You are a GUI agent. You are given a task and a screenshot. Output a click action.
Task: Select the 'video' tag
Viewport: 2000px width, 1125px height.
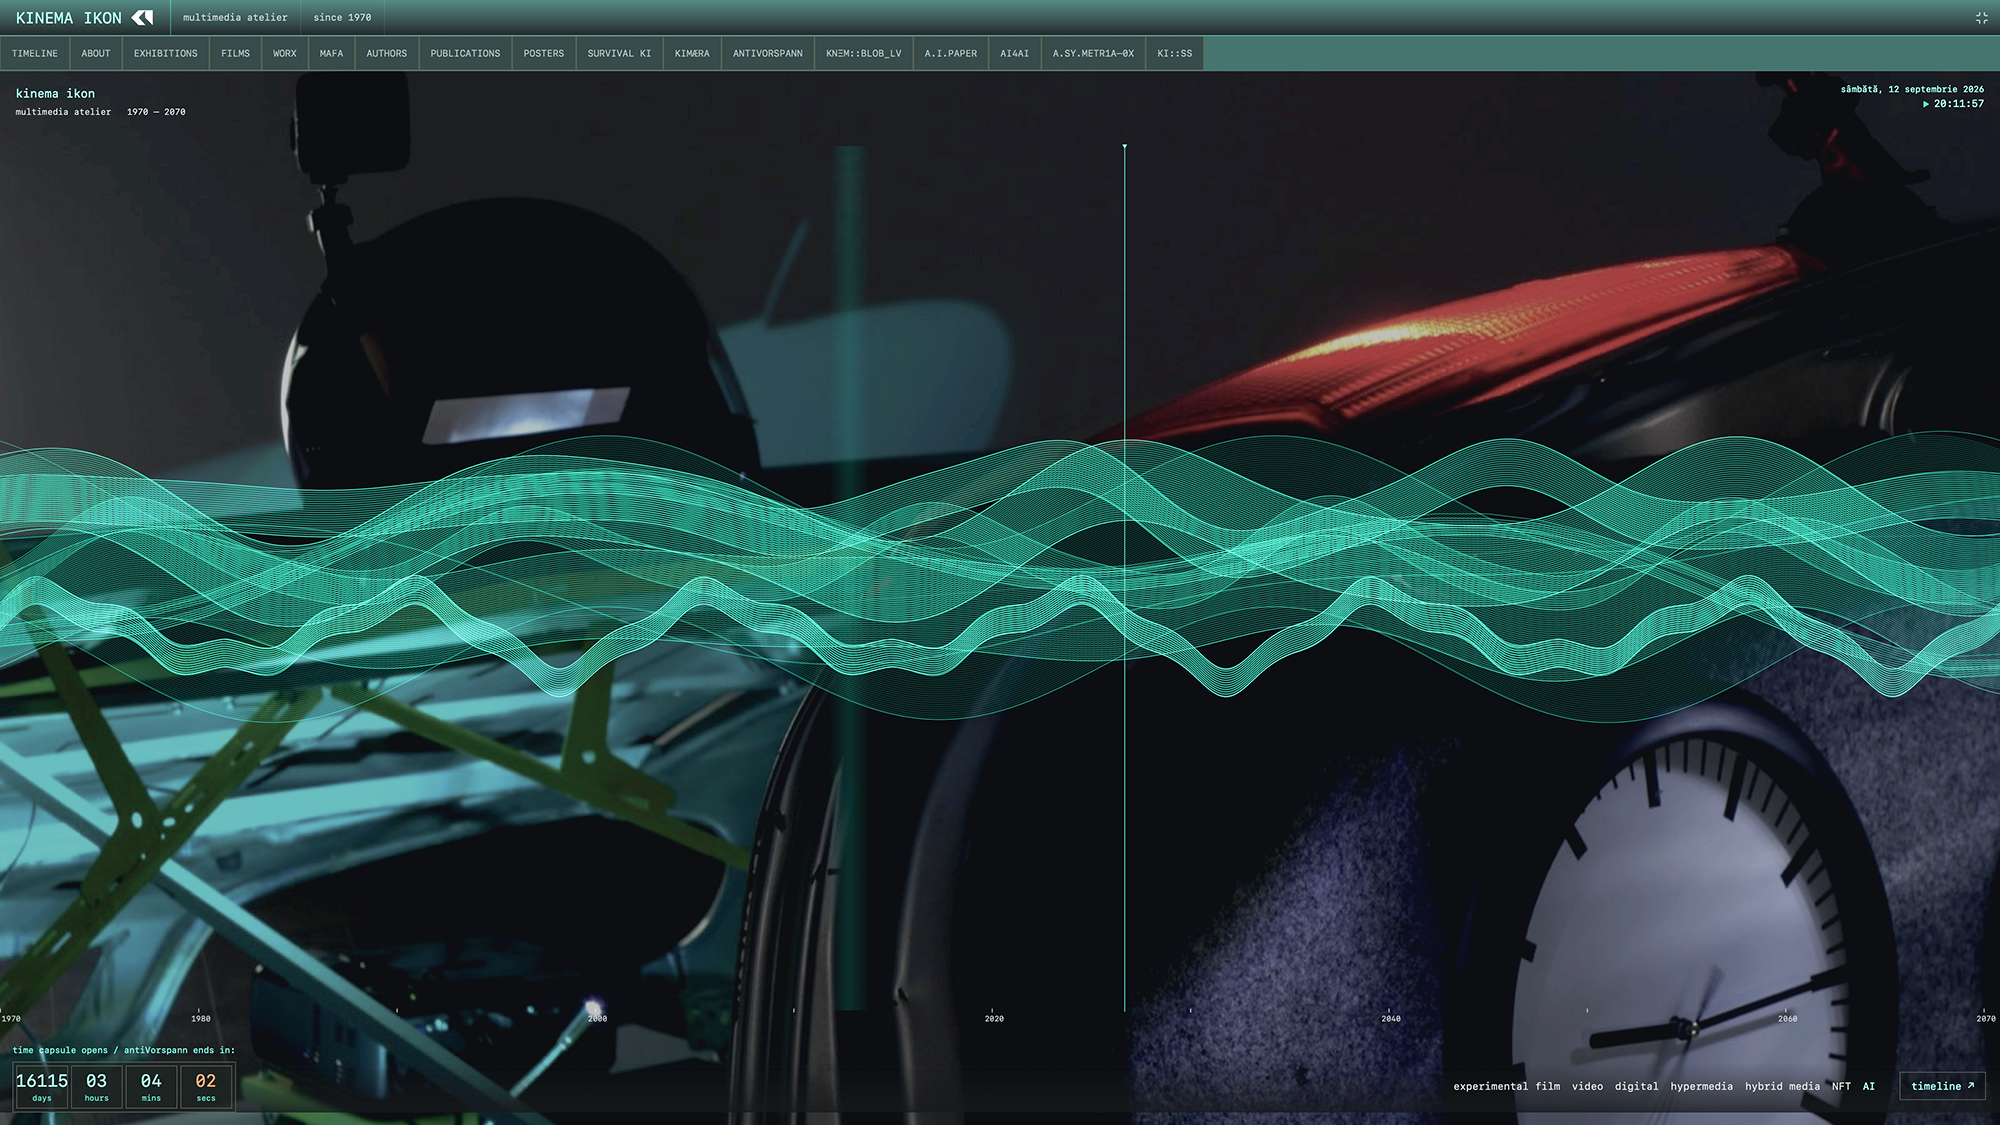click(1587, 1086)
